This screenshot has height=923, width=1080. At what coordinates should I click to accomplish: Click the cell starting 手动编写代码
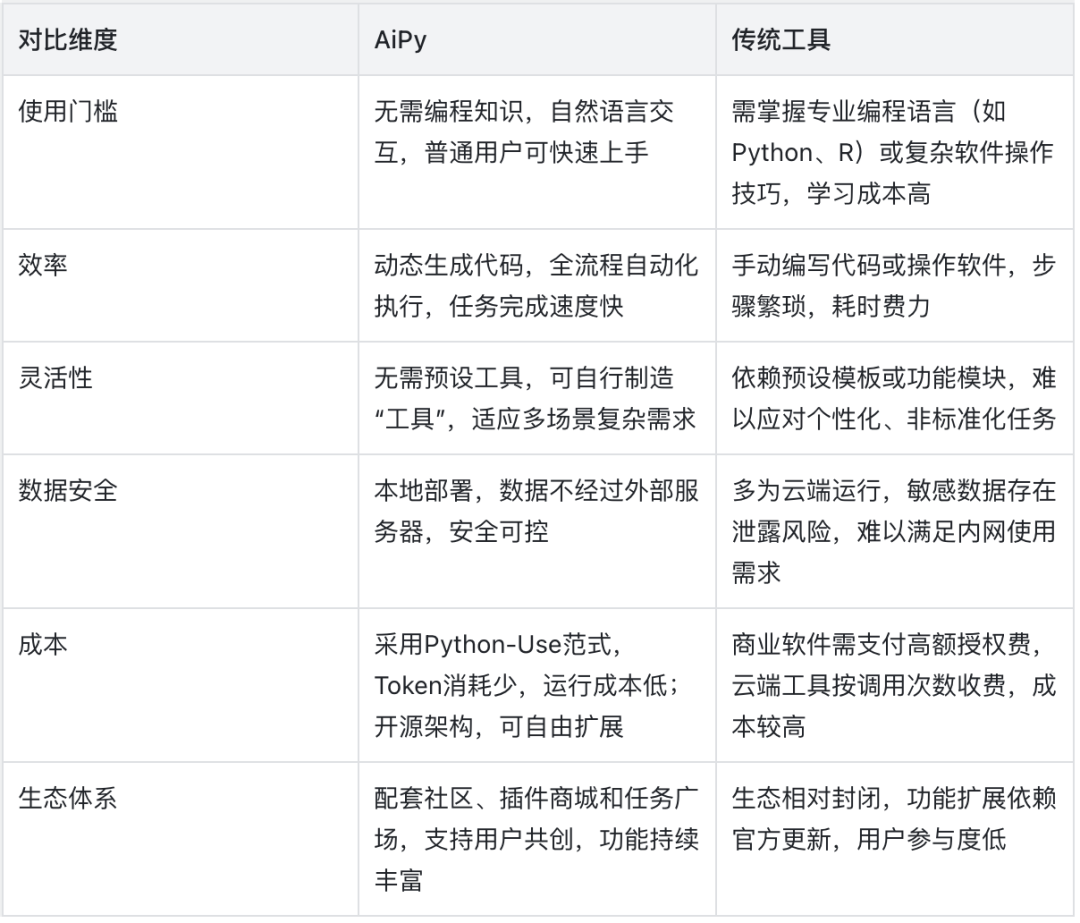pos(893,286)
